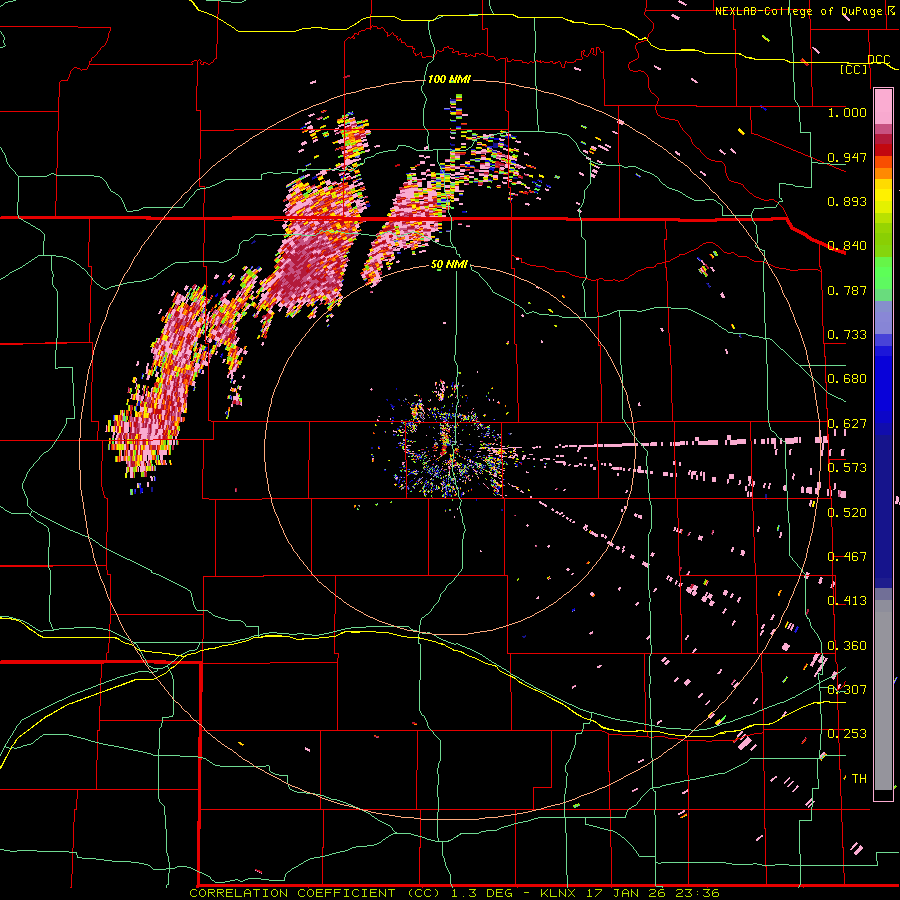Click the bright green segment of the color bar
This screenshot has width=900, height=900.
[883, 273]
